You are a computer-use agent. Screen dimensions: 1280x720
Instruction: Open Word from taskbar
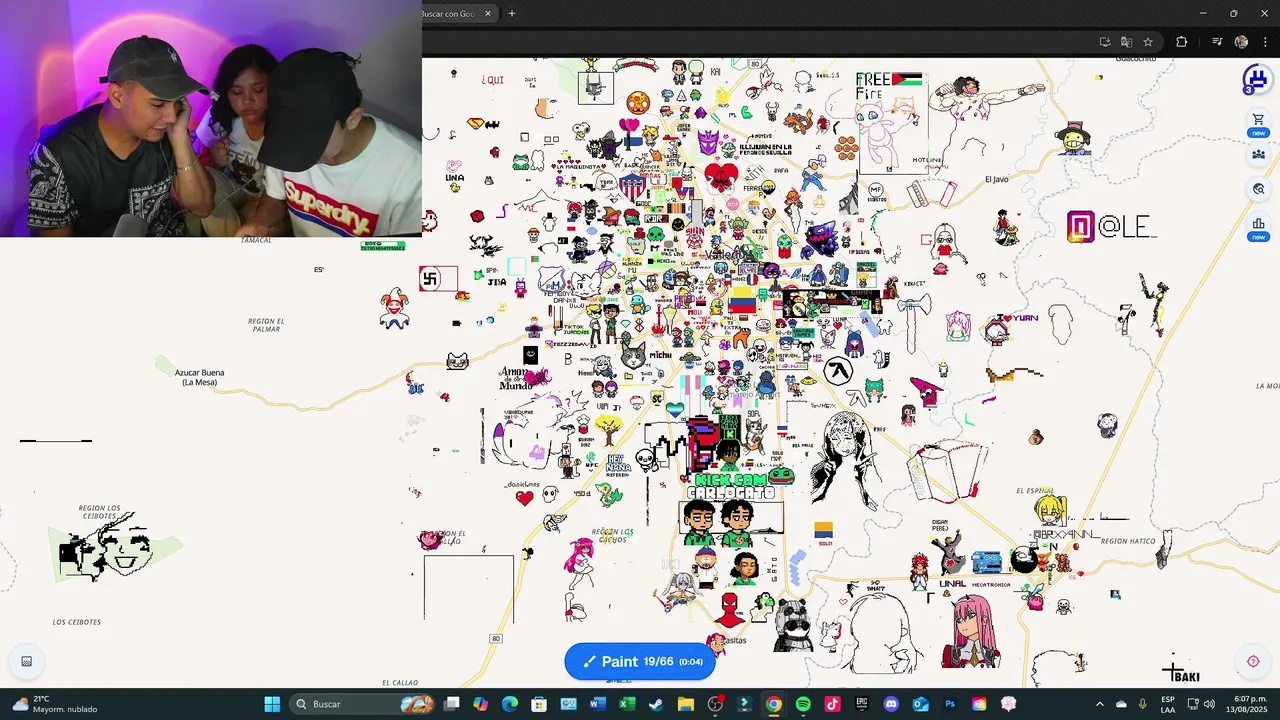[x=598, y=704]
